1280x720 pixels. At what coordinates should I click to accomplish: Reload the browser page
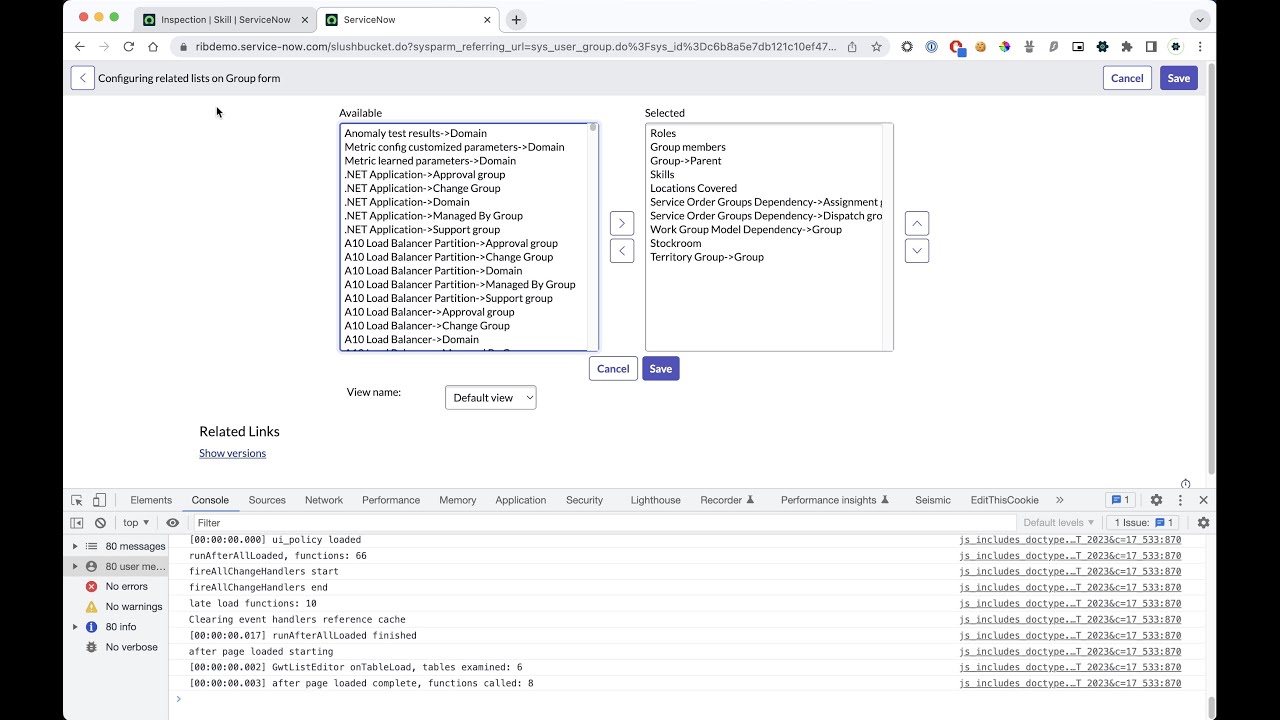pos(129,46)
